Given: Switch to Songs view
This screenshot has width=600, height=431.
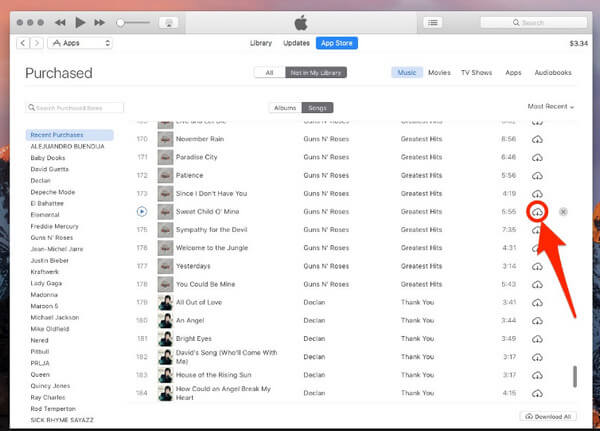Looking at the screenshot, I should (317, 108).
